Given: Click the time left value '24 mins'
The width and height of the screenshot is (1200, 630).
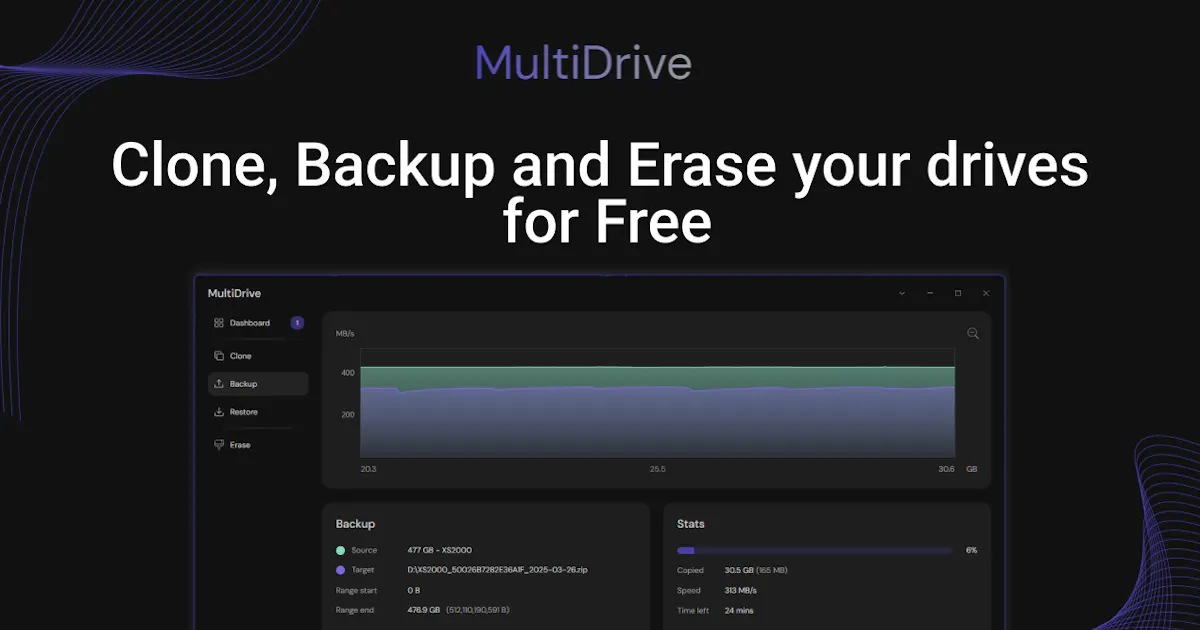Looking at the screenshot, I should pos(739,610).
